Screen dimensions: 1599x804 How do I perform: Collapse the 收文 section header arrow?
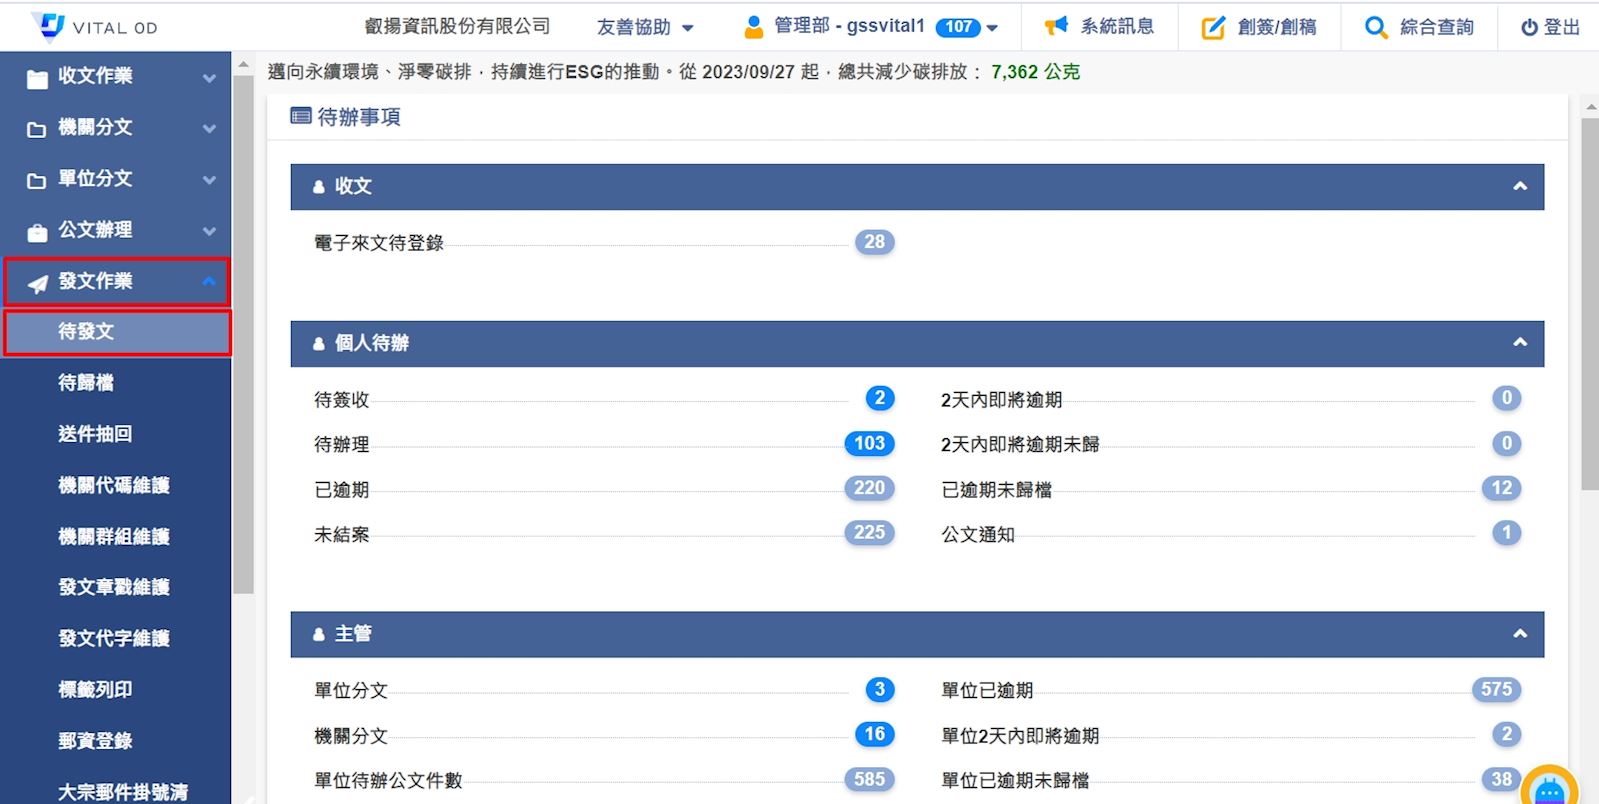coord(1519,187)
